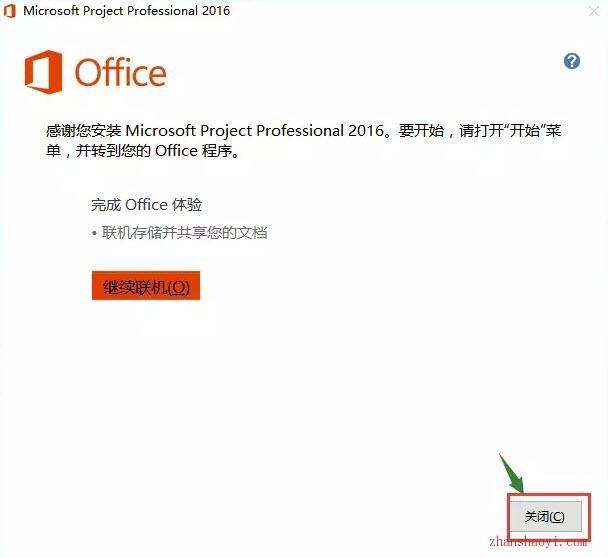Screen dimensions: 608x558
Task: Click the Office wordmark text beside the logo
Action: 120,73
